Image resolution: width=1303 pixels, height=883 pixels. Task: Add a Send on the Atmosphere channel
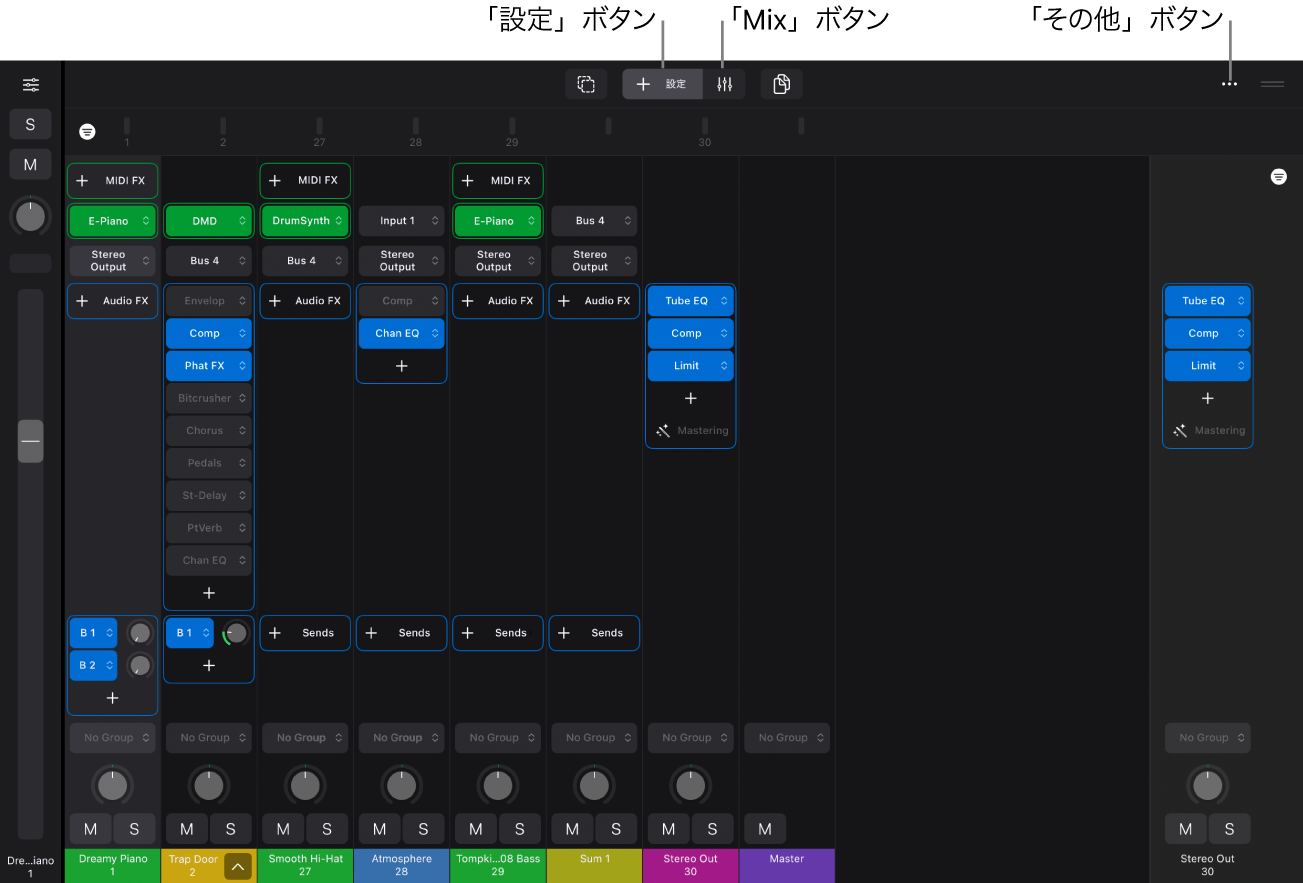tap(401, 632)
